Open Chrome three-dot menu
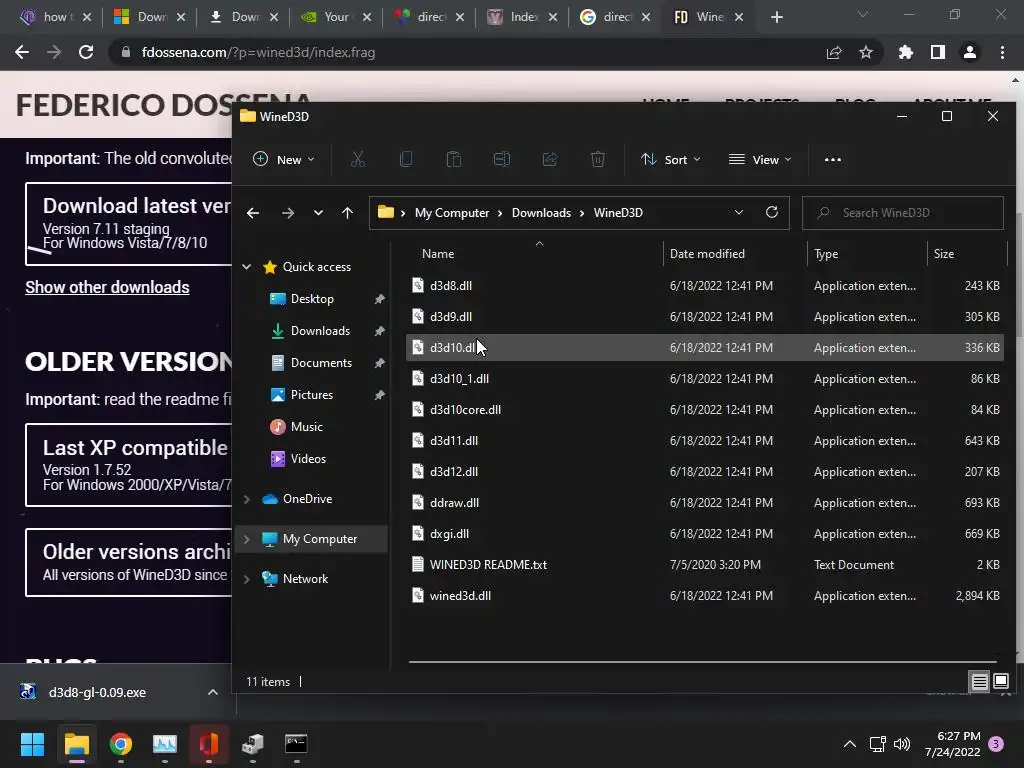The height and width of the screenshot is (768, 1024). [x=1002, y=52]
